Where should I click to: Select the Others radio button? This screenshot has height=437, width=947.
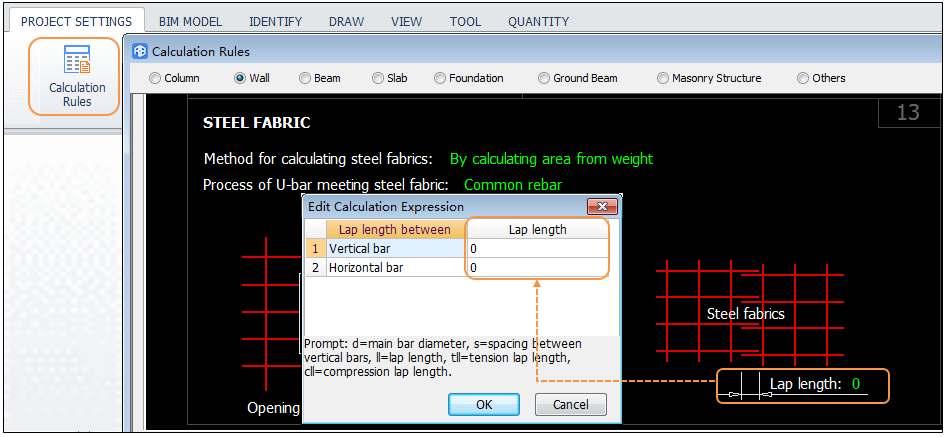pyautogui.click(x=802, y=78)
